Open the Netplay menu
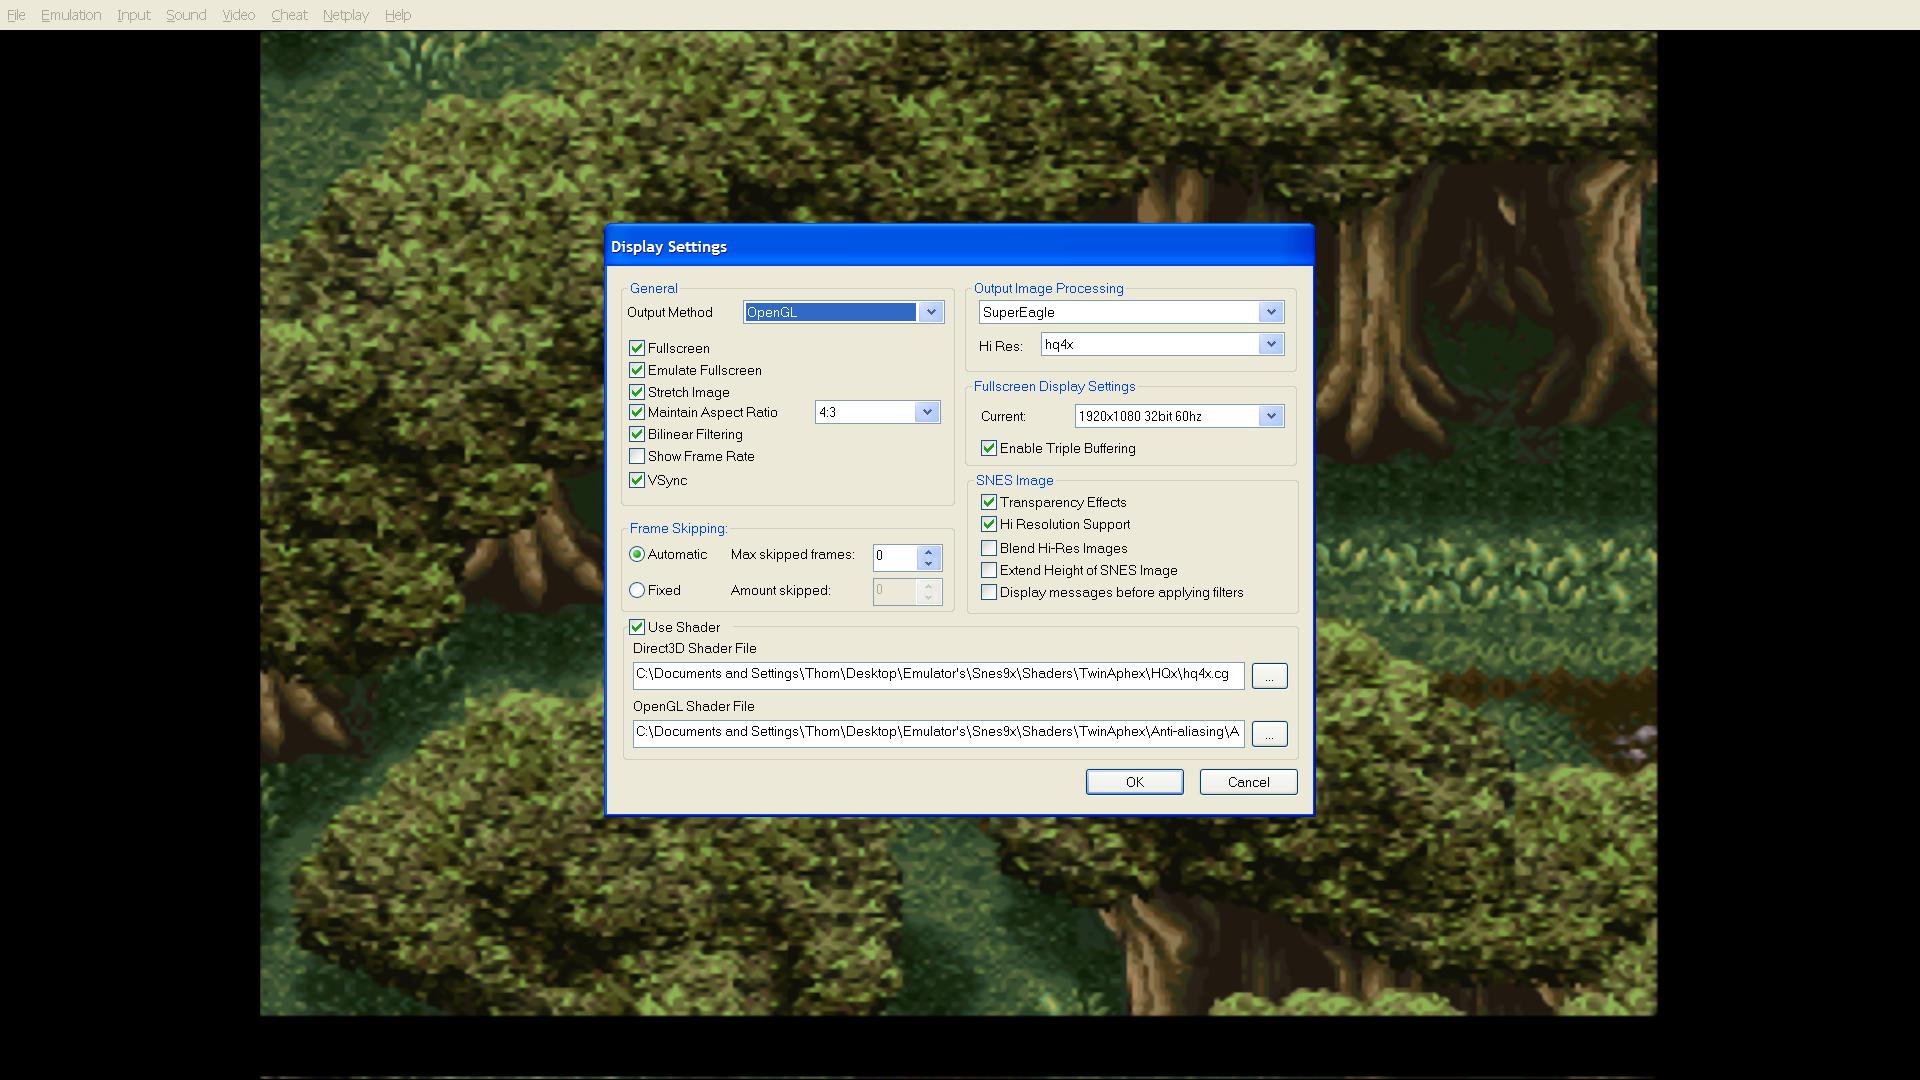Image resolution: width=1920 pixels, height=1080 pixels. (x=345, y=15)
